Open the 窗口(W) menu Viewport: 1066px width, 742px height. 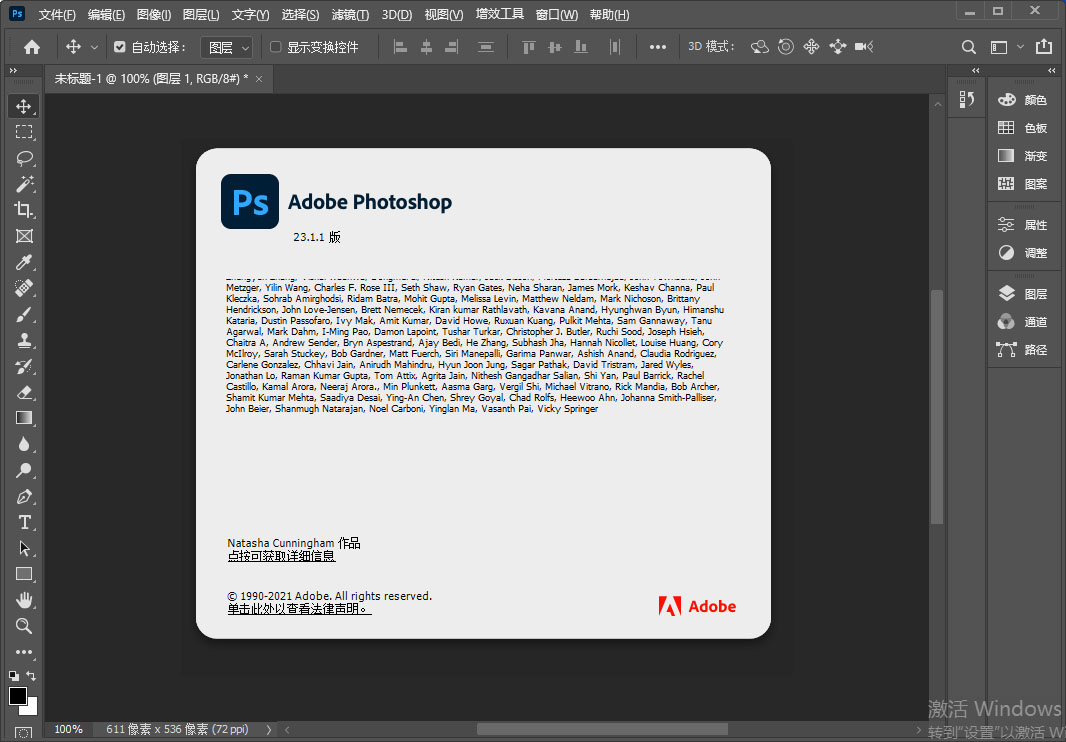(x=557, y=14)
